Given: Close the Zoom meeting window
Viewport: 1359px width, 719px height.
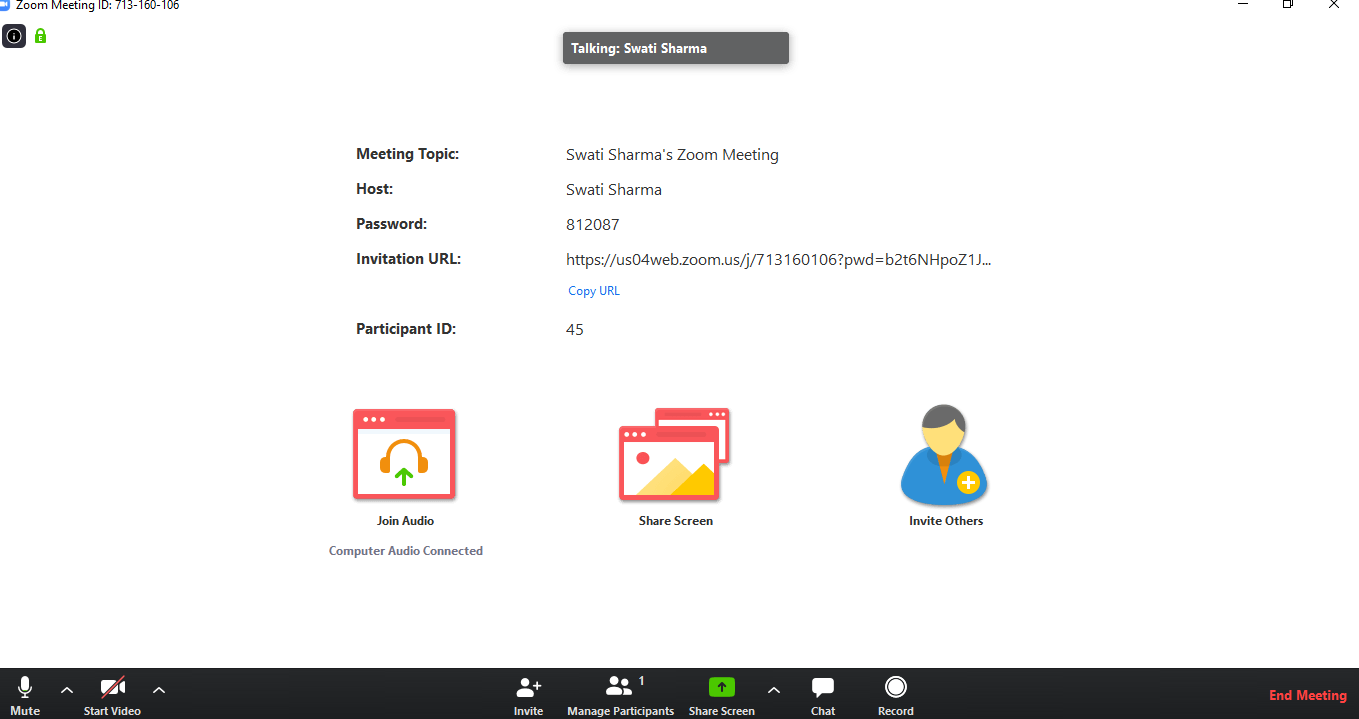Looking at the screenshot, I should point(1334,5).
